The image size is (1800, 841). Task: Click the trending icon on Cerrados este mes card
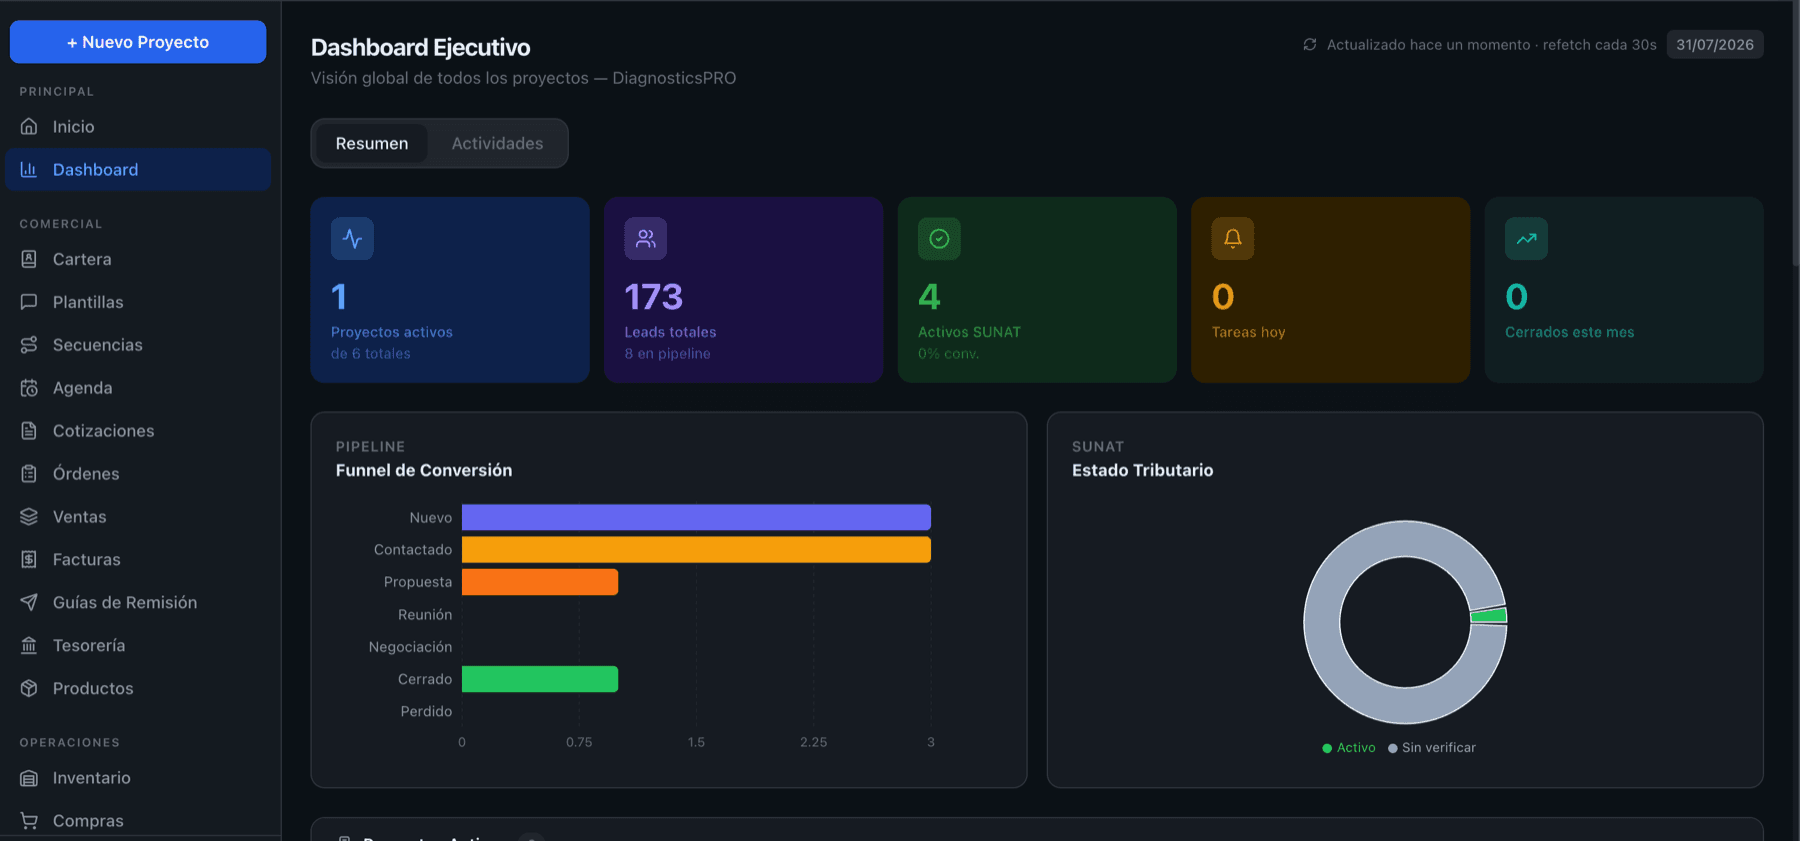[1526, 239]
